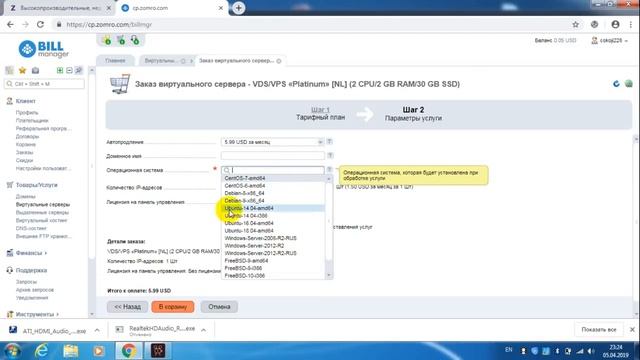Go back to Шаг 1 Тарифный план
This screenshot has width=640, height=360.
point(320,113)
